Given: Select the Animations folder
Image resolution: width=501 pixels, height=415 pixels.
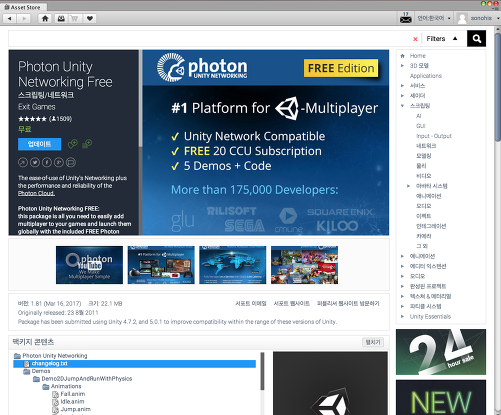Looking at the screenshot, I should point(66,386).
